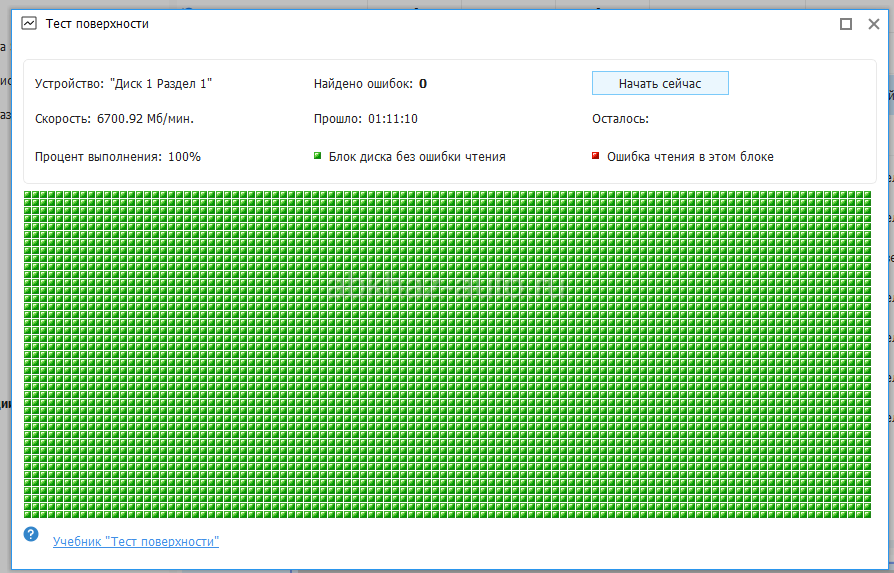
Task: Click the "Тест поверхности" title bar text
Action: tap(97, 23)
